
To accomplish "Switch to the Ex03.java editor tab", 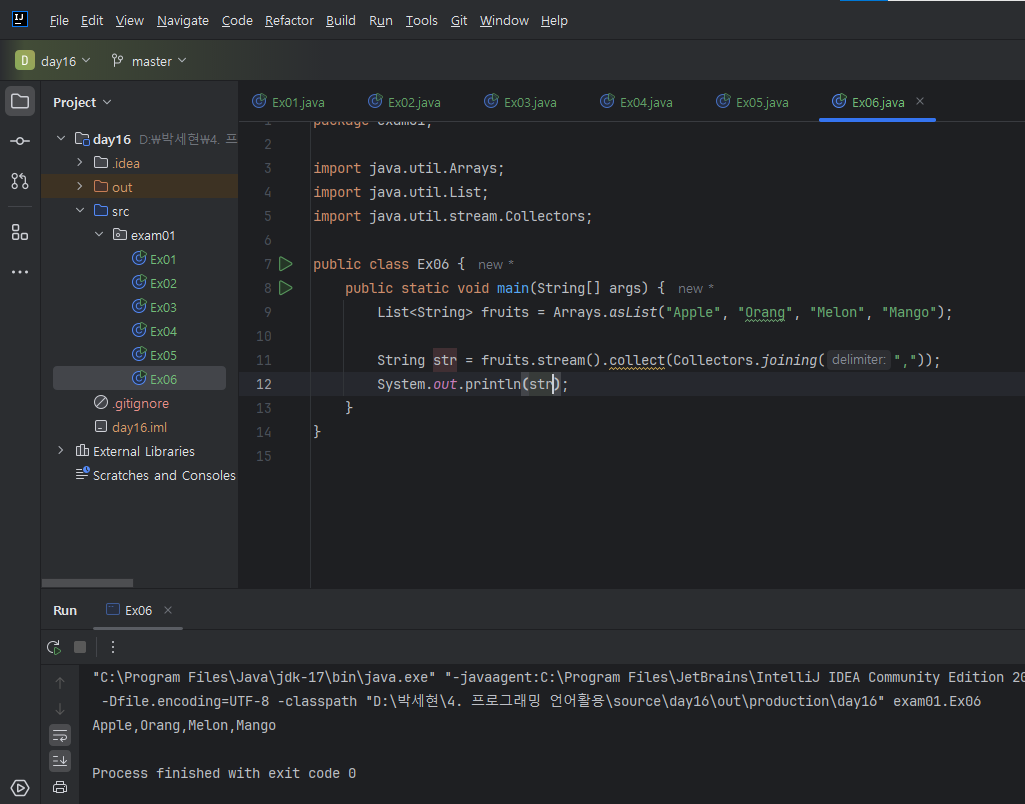I will click(x=530, y=102).
